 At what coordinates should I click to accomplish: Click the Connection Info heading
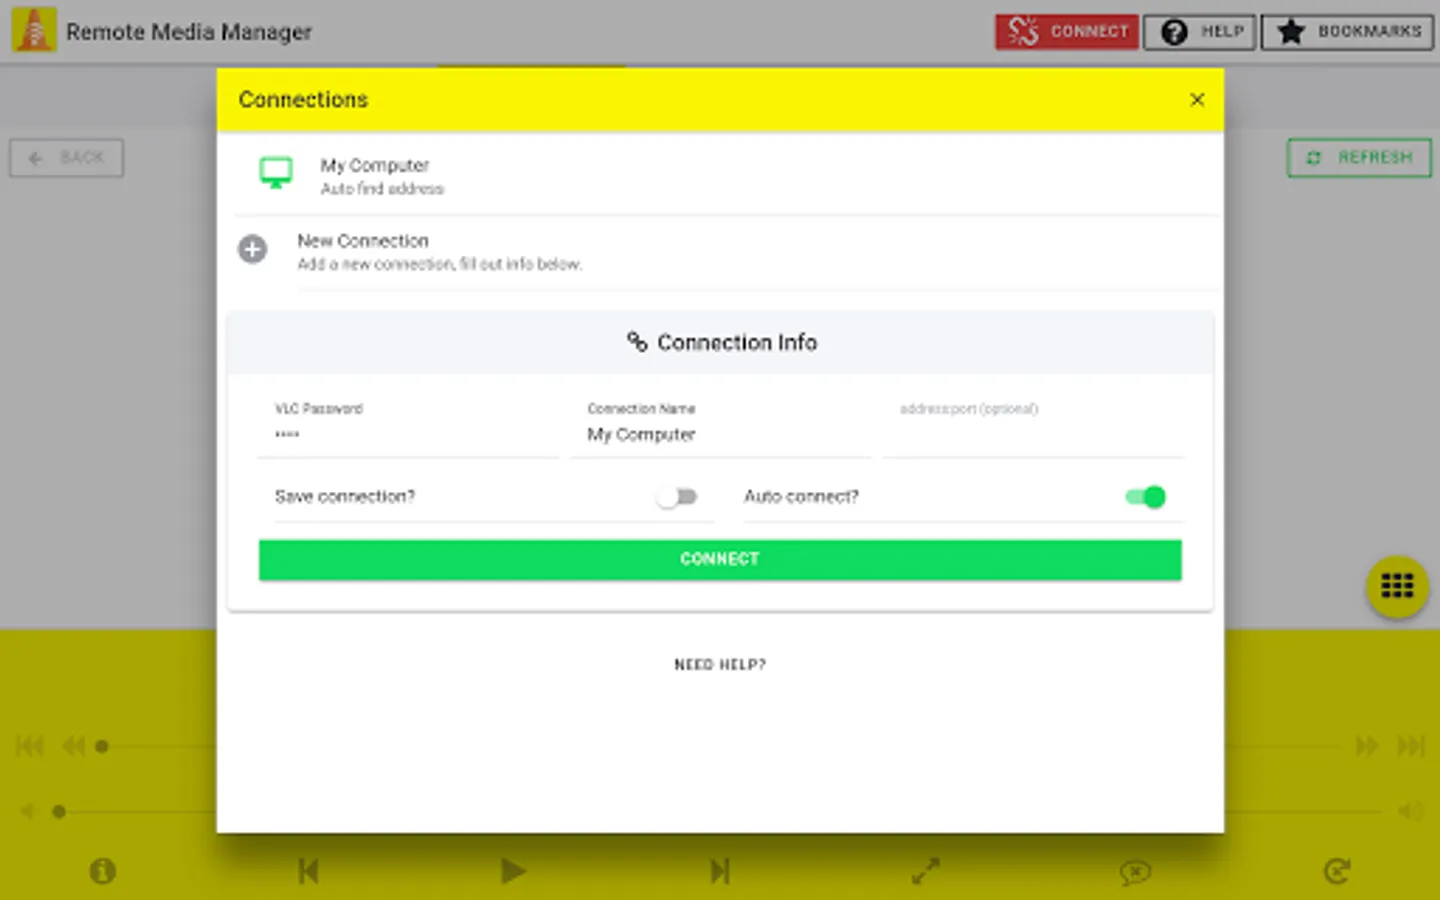coord(737,343)
